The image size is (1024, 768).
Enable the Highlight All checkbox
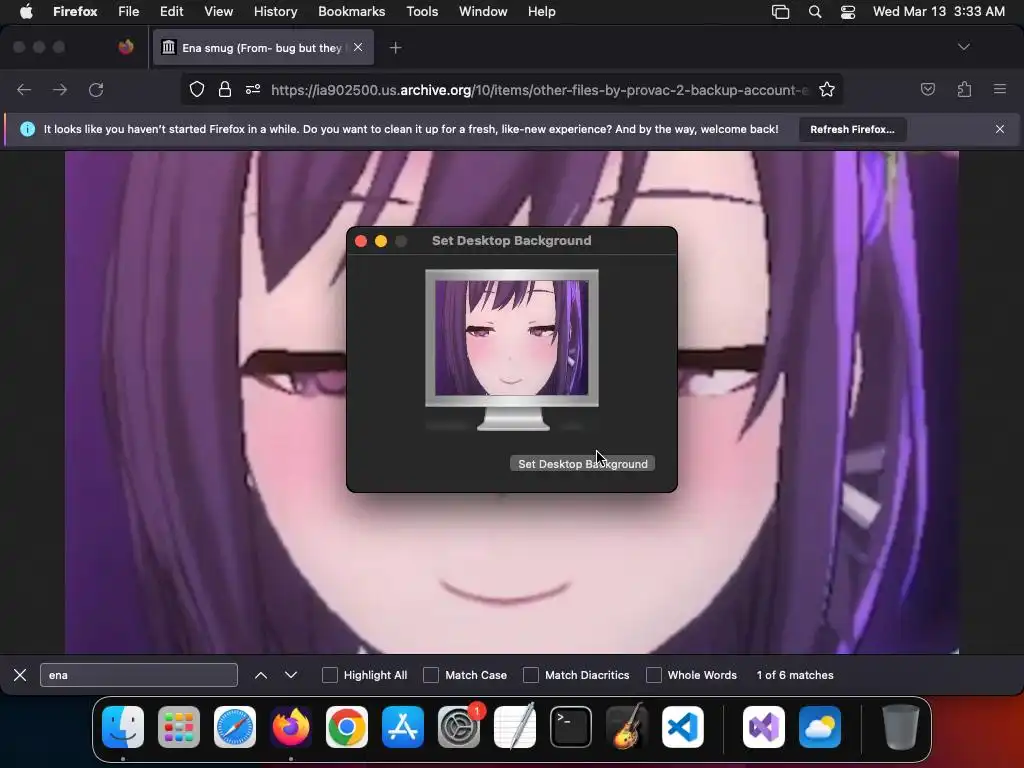(x=330, y=675)
